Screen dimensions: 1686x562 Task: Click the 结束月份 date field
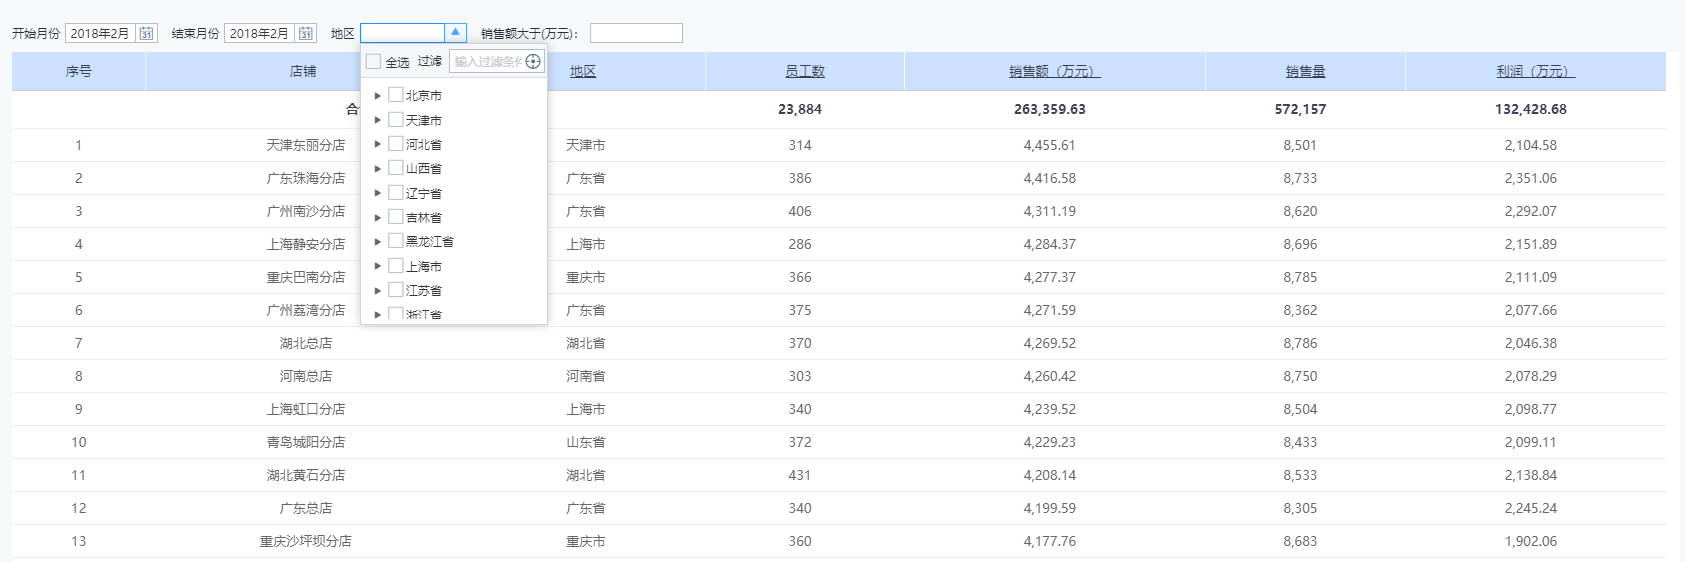pos(260,33)
